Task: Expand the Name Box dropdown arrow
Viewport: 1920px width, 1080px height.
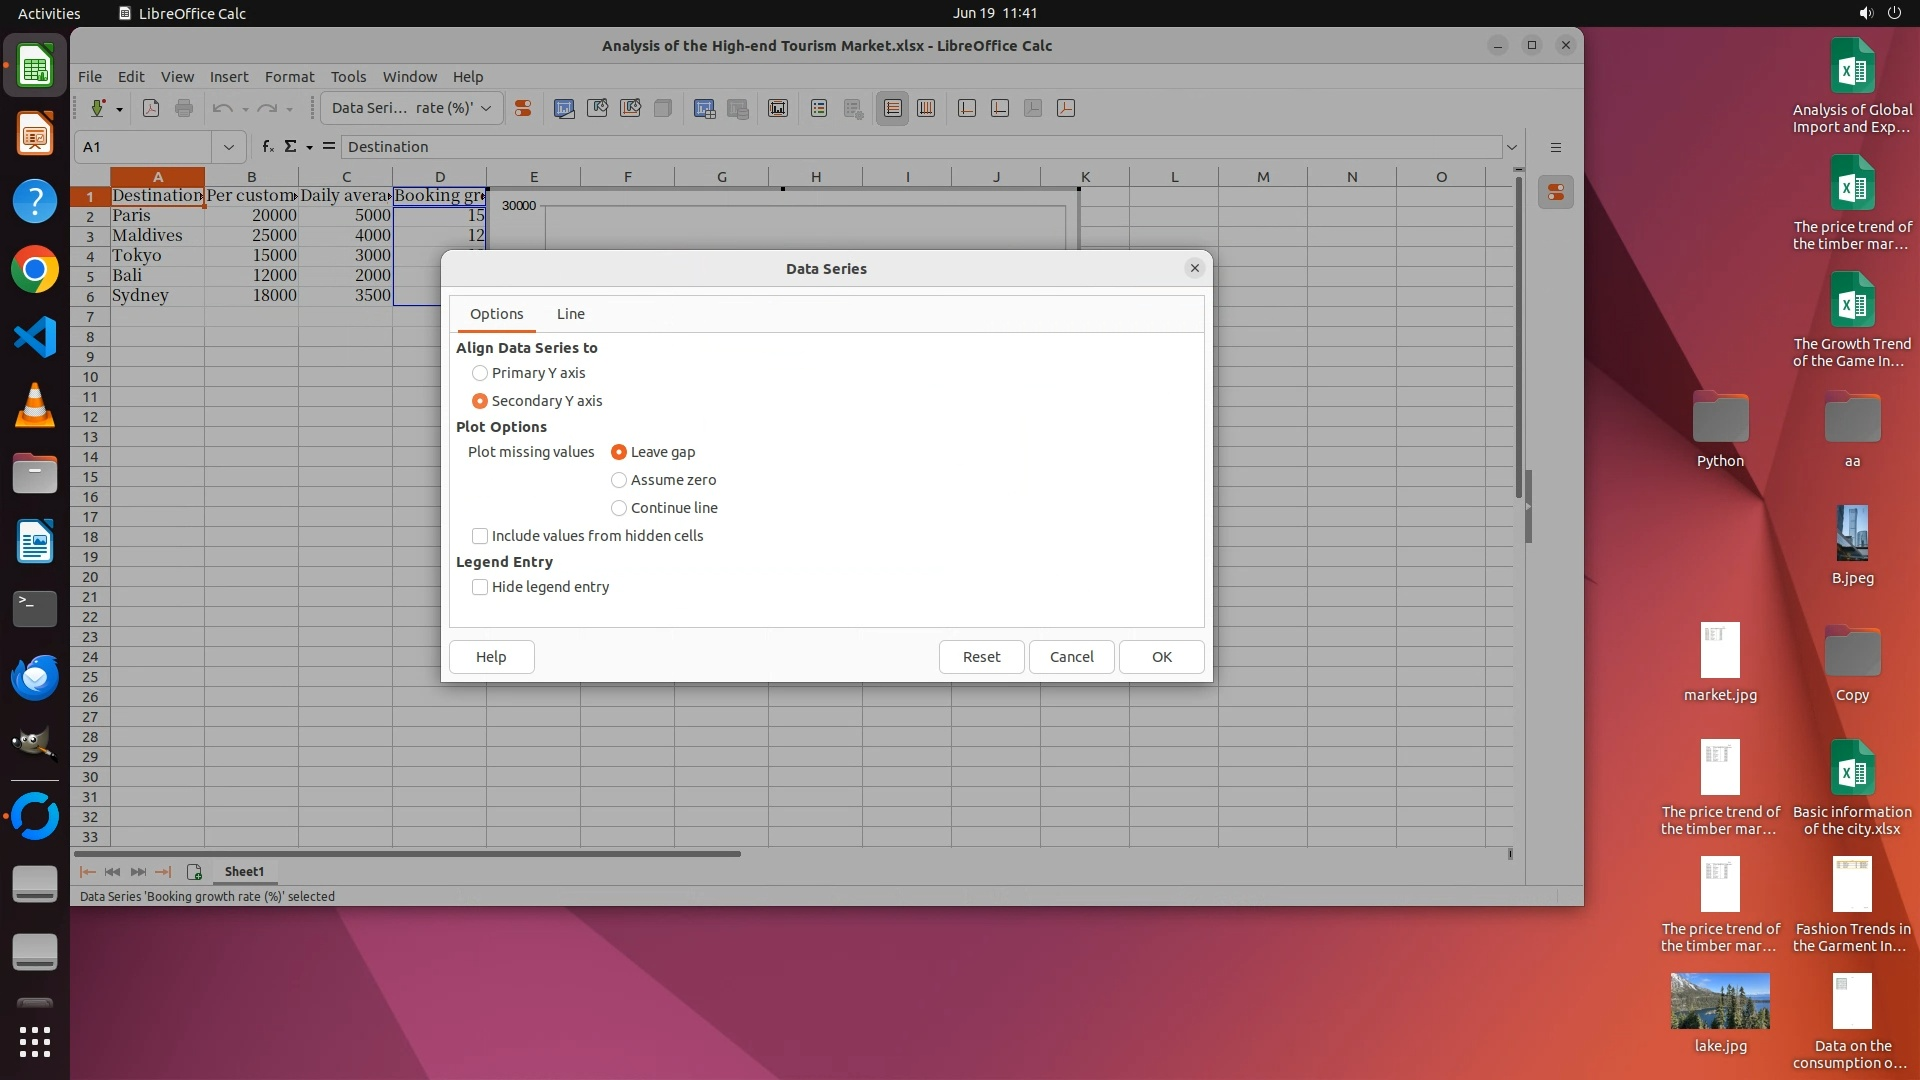Action: coord(228,147)
